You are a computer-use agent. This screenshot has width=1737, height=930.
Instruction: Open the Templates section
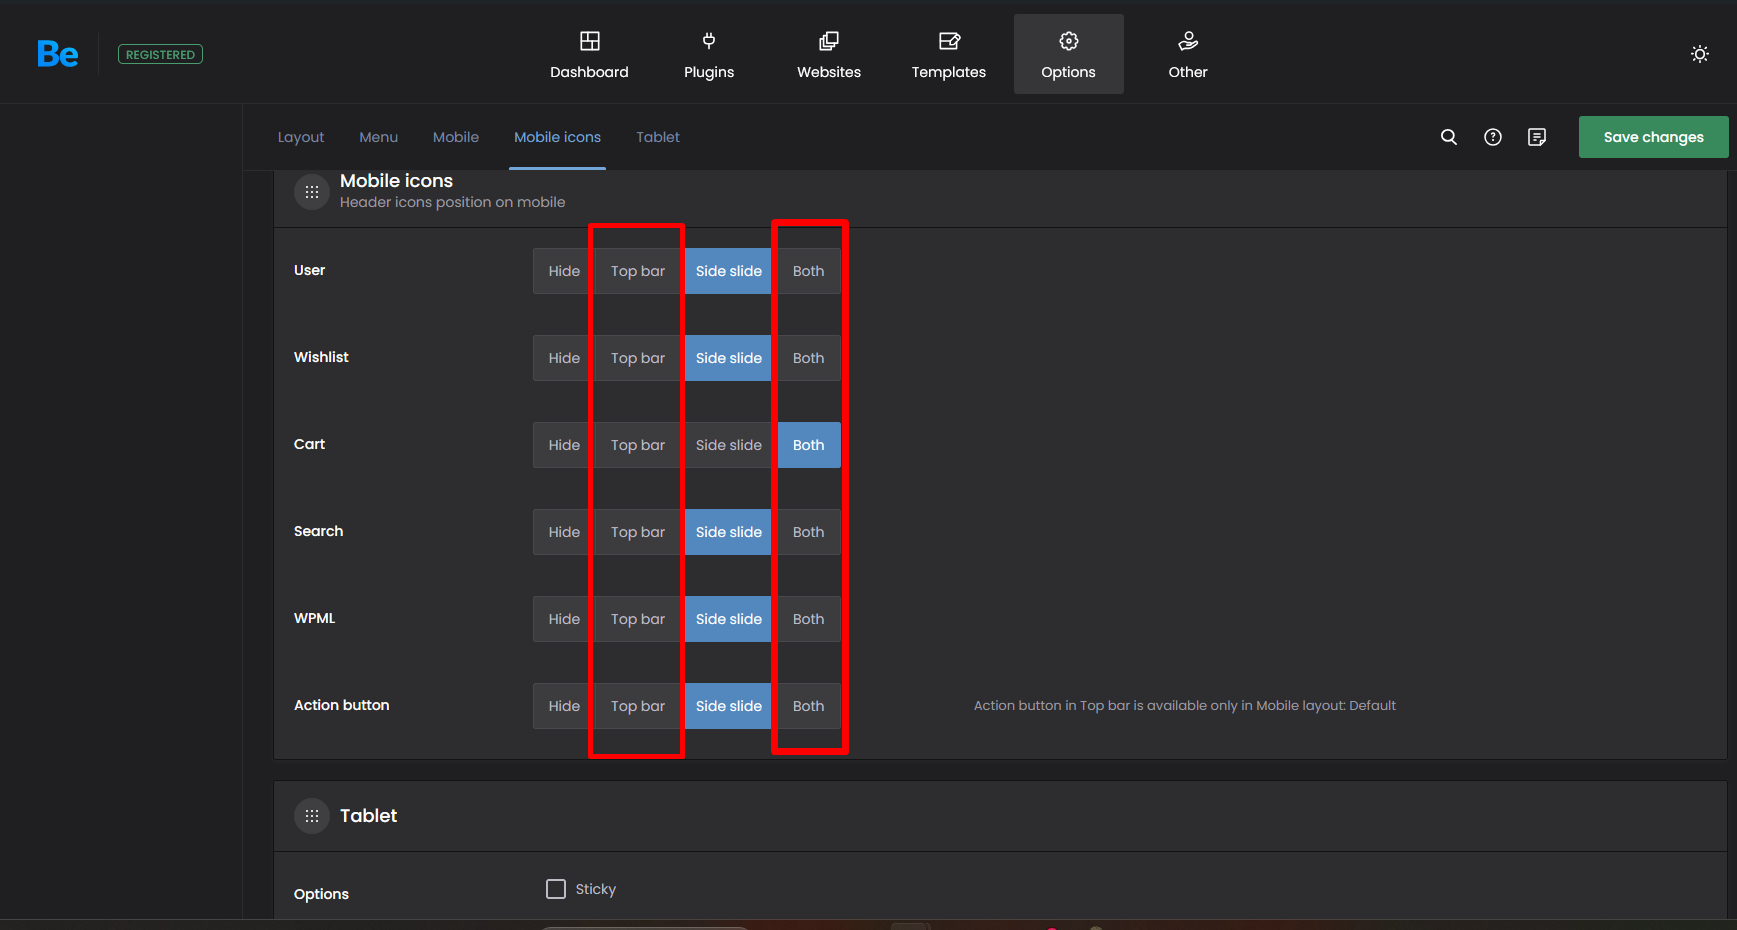[948, 55]
